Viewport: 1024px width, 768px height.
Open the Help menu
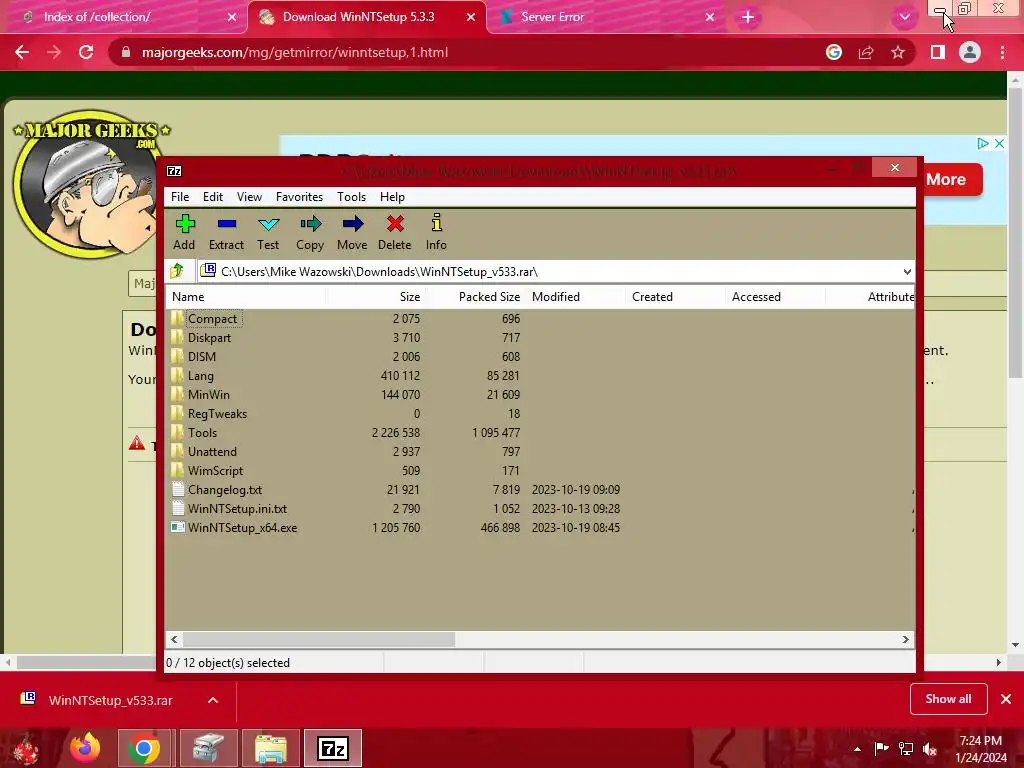(x=392, y=197)
